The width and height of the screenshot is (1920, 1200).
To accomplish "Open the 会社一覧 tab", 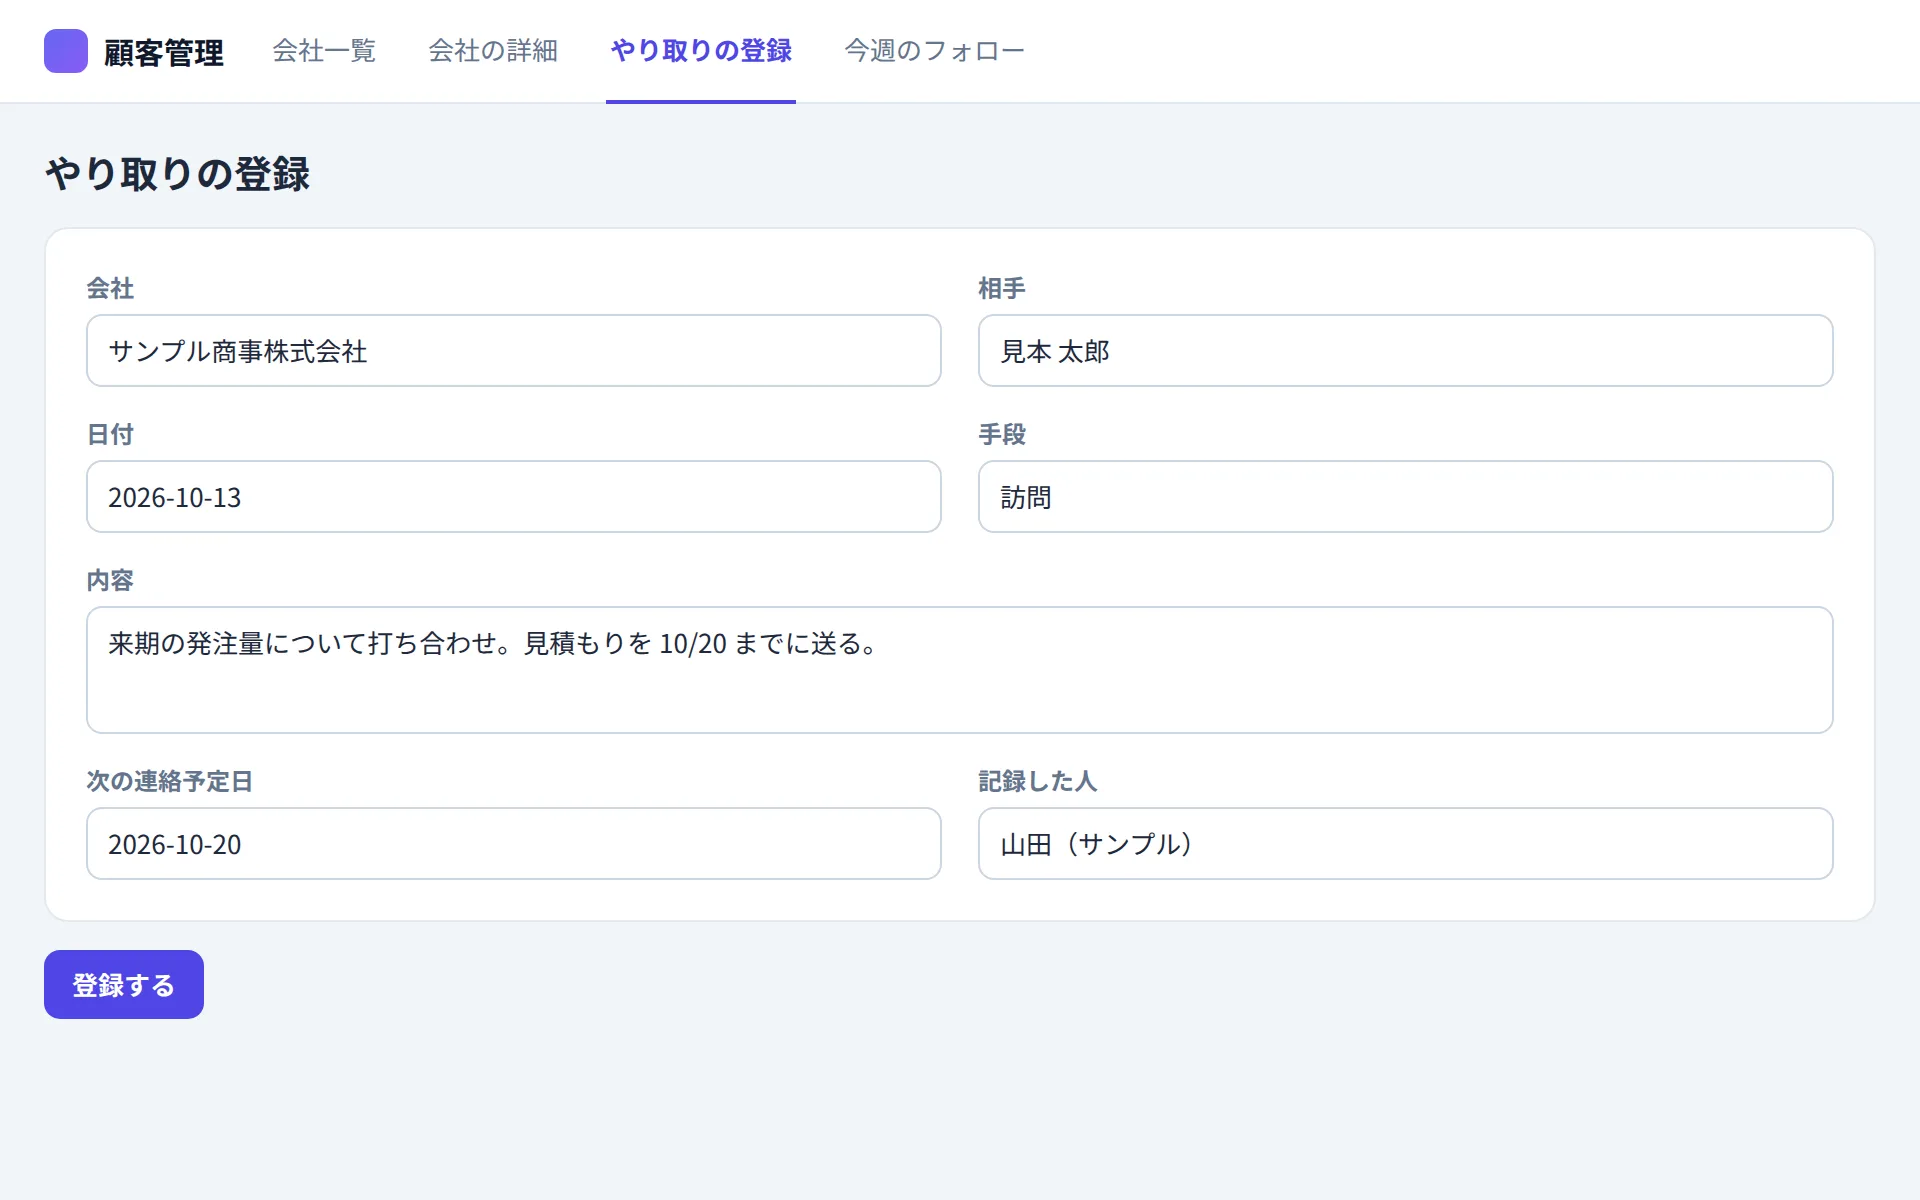I will pos(324,51).
